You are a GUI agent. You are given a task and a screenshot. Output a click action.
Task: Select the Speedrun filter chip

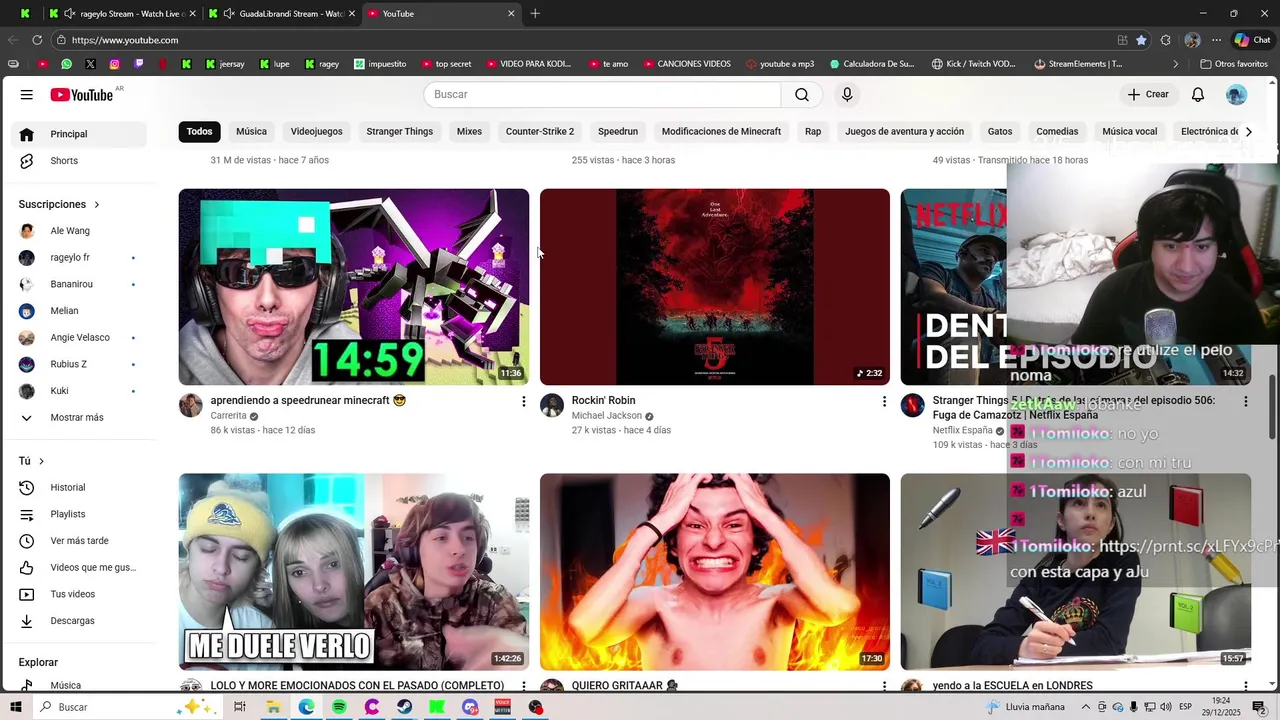(618, 131)
